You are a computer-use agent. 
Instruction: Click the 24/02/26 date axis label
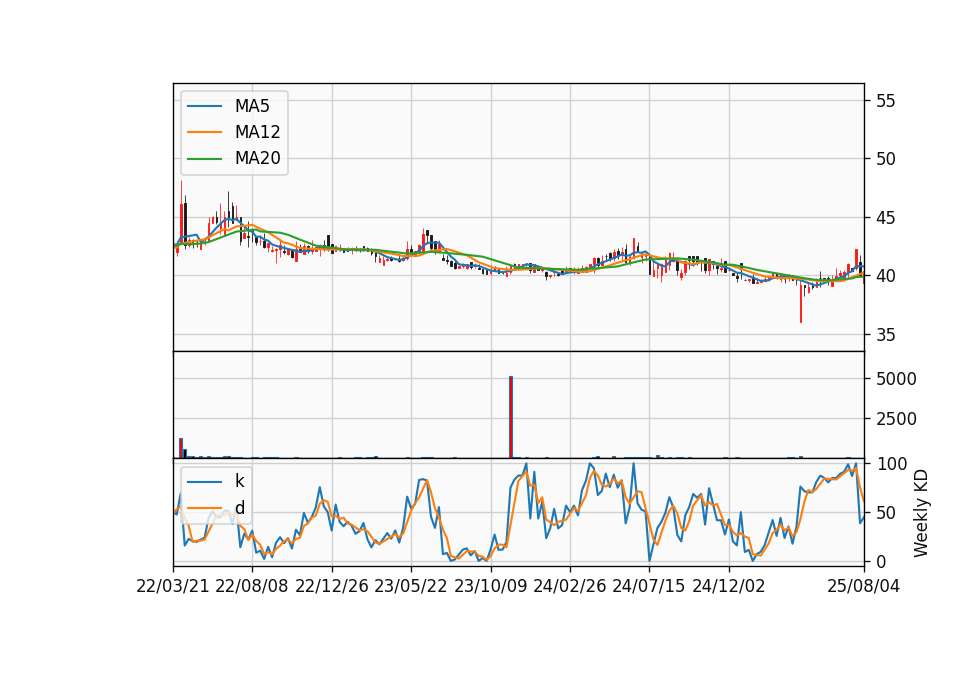(x=570, y=586)
